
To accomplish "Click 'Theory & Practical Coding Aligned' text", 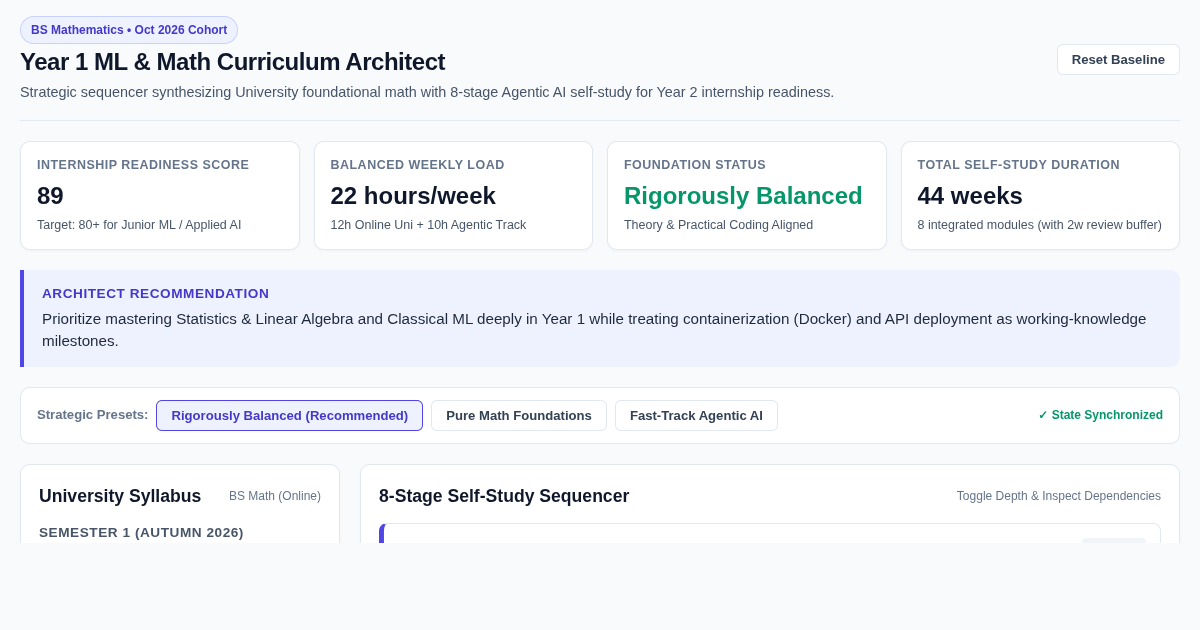I will [718, 225].
